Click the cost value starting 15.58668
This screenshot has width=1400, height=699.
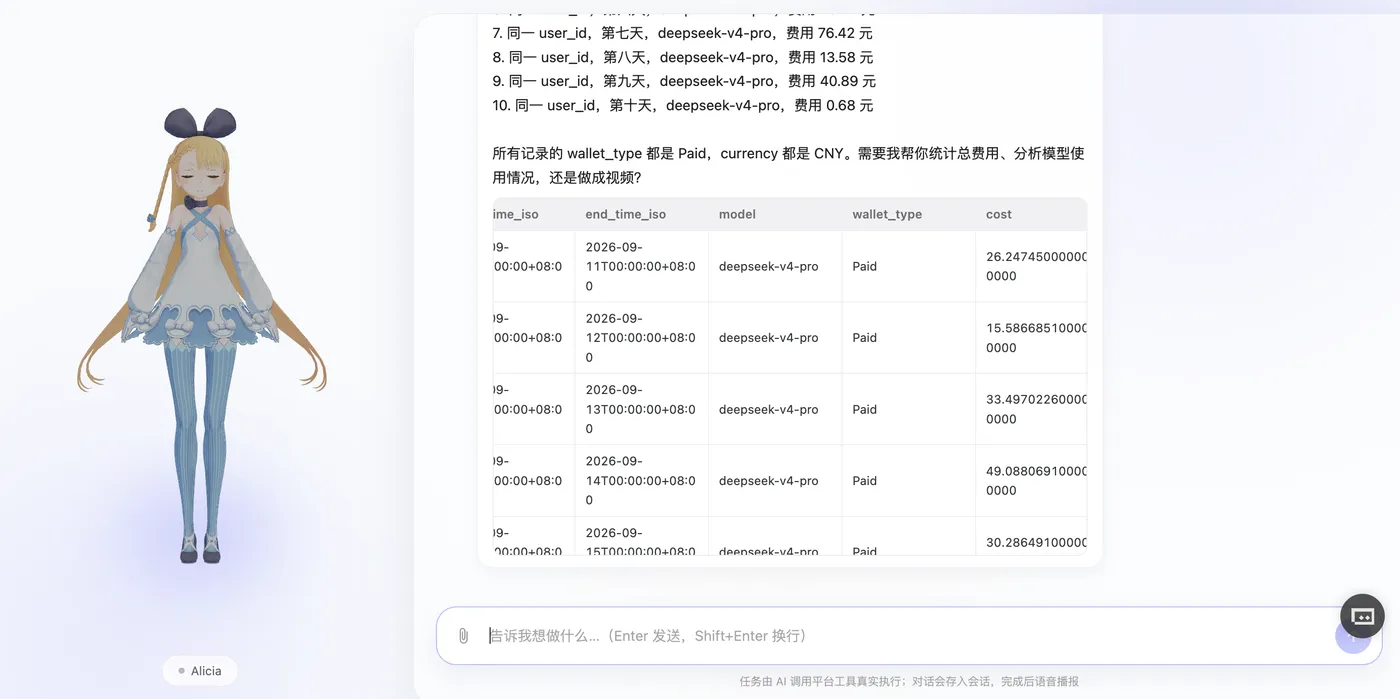1036,338
